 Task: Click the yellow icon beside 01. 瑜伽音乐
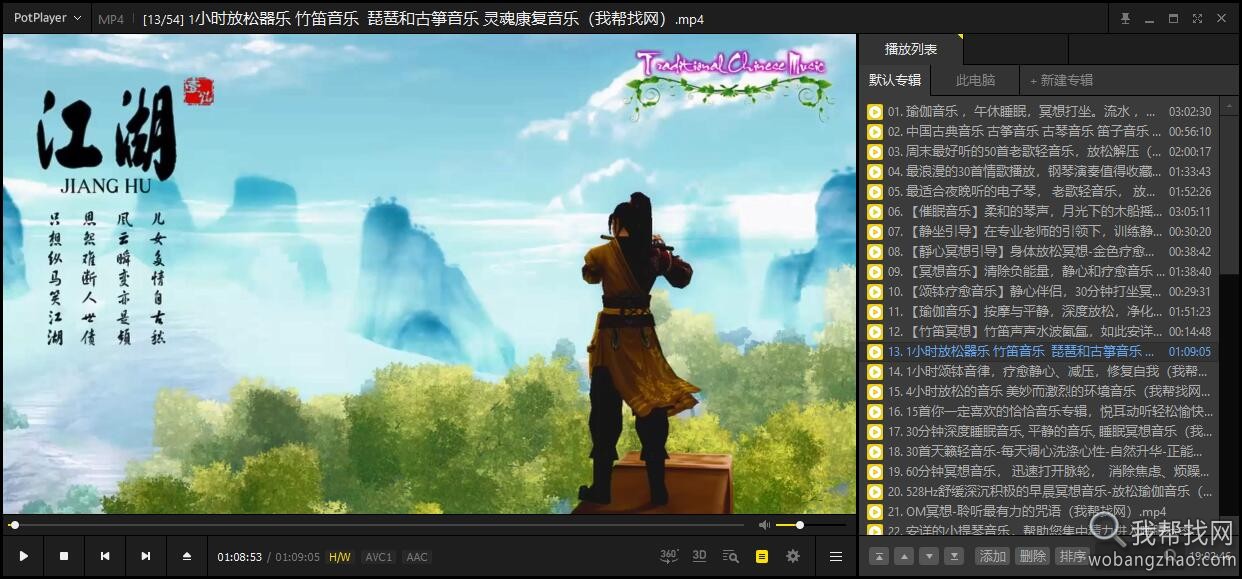pos(874,111)
